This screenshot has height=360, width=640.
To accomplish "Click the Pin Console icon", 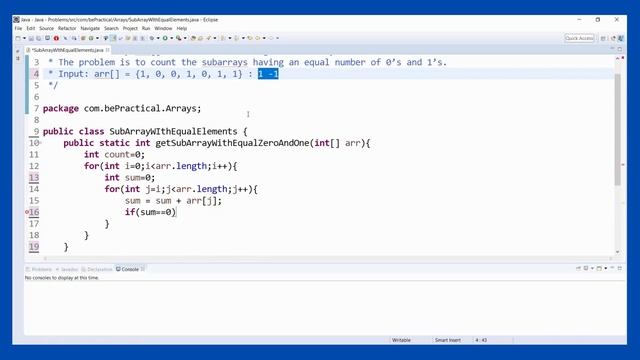I will 578,268.
